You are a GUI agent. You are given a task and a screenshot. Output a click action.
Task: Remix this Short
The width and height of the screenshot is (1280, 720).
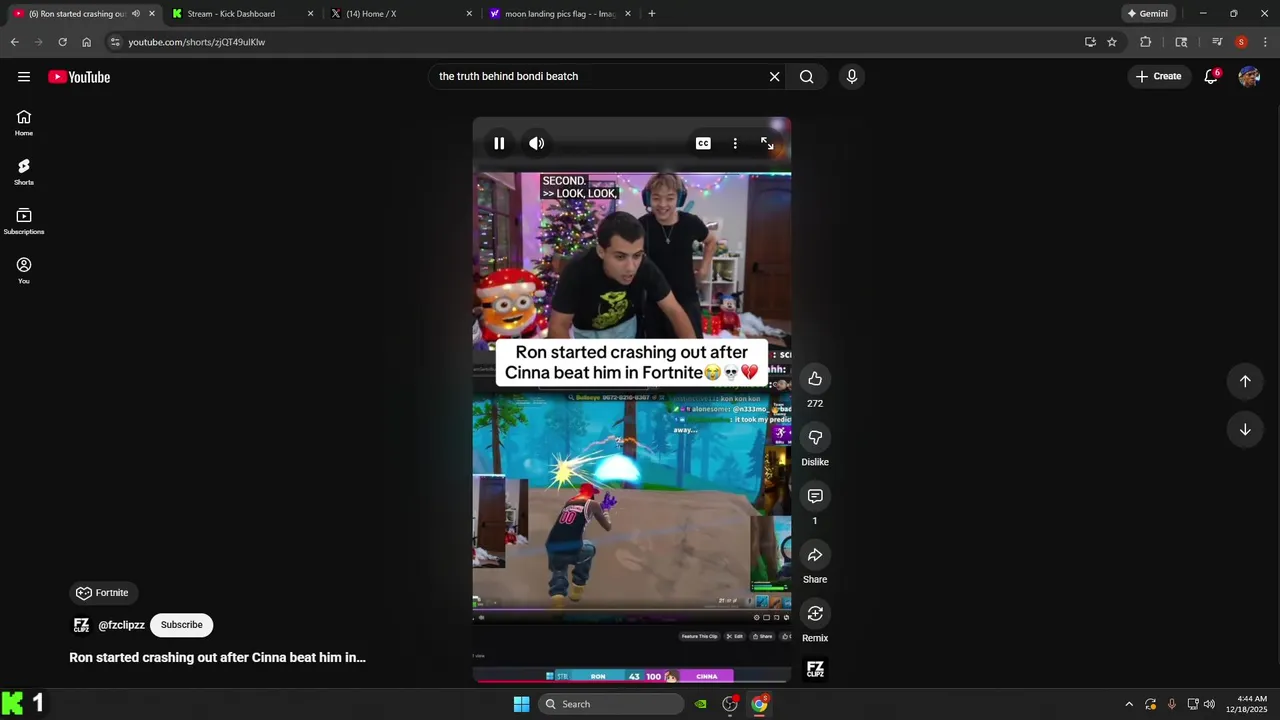[815, 613]
